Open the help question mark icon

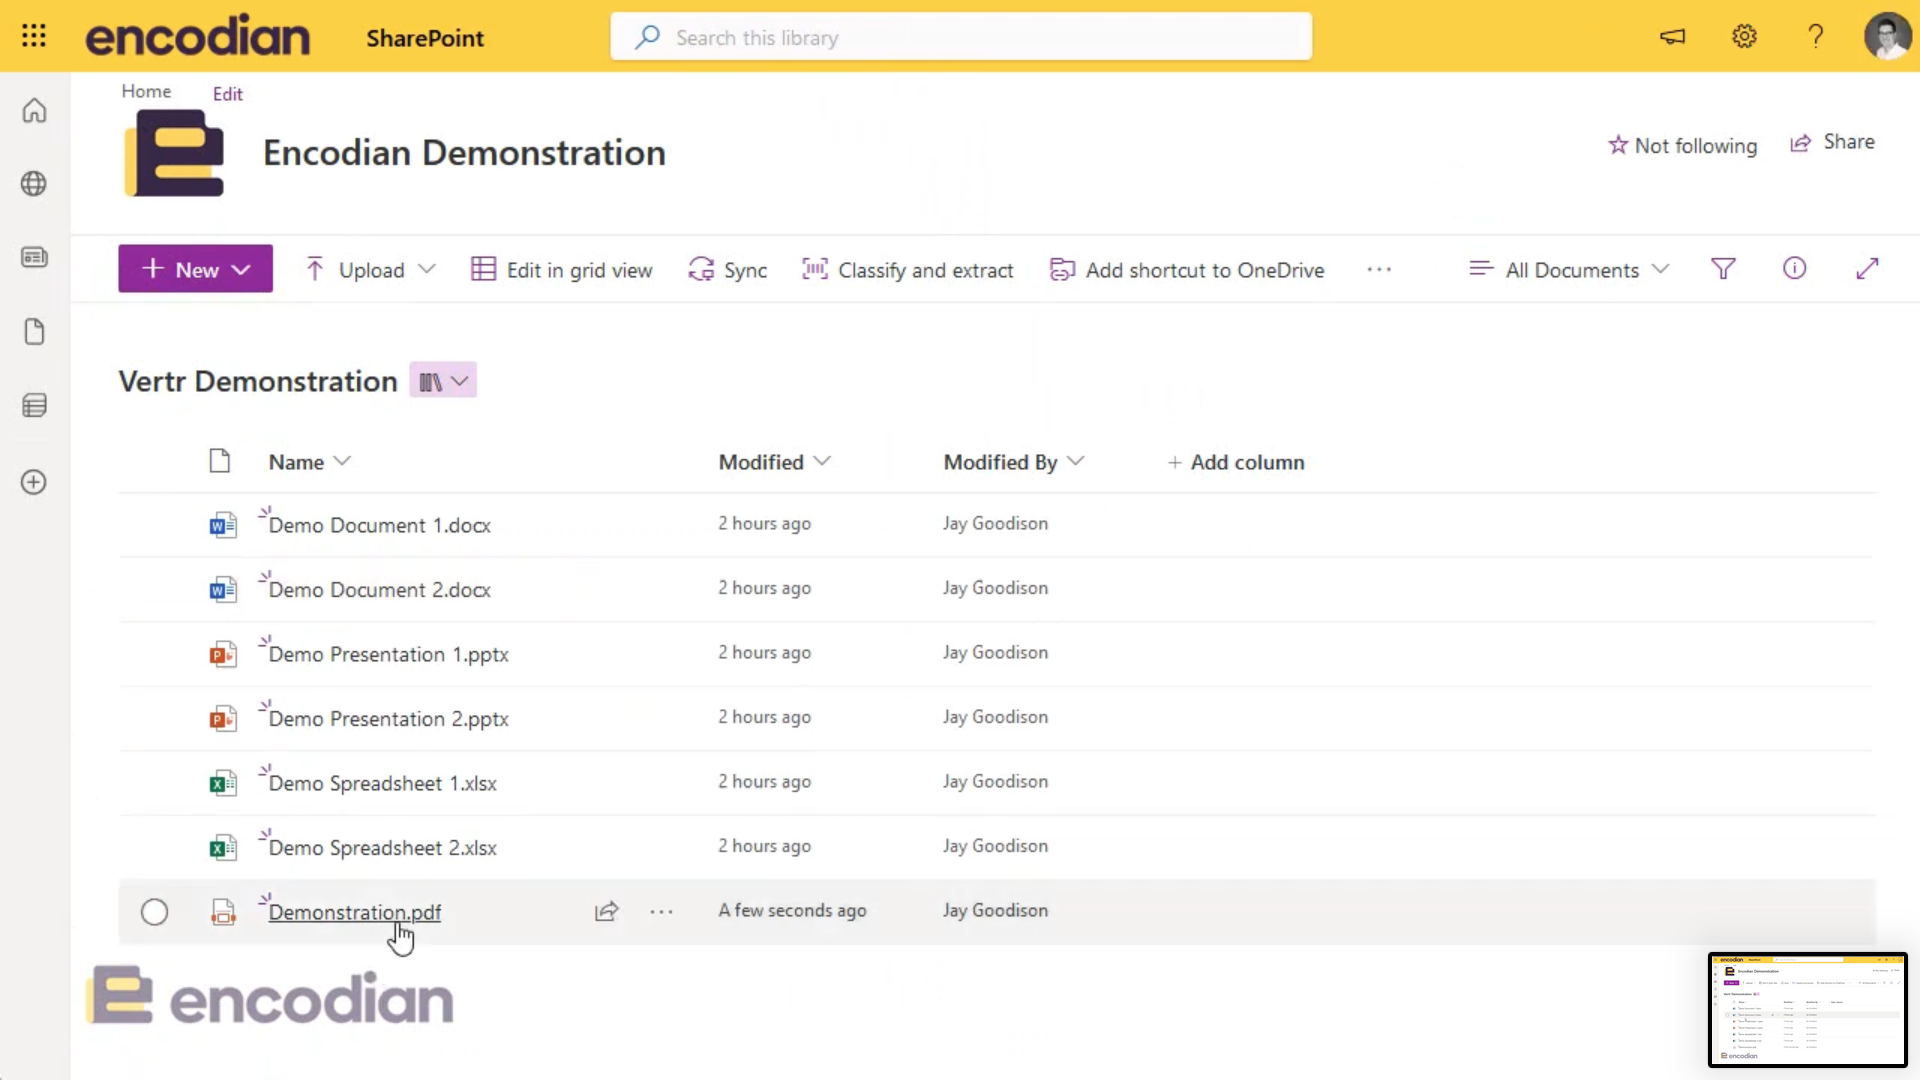1816,37
